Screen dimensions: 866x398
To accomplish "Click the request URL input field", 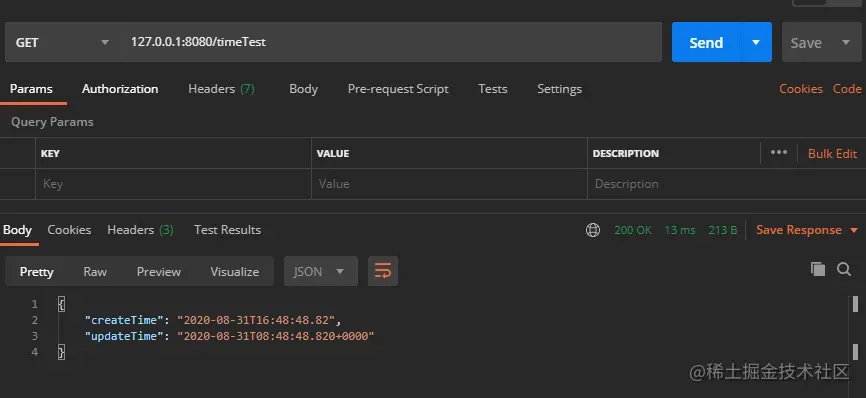I will pyautogui.click(x=390, y=42).
